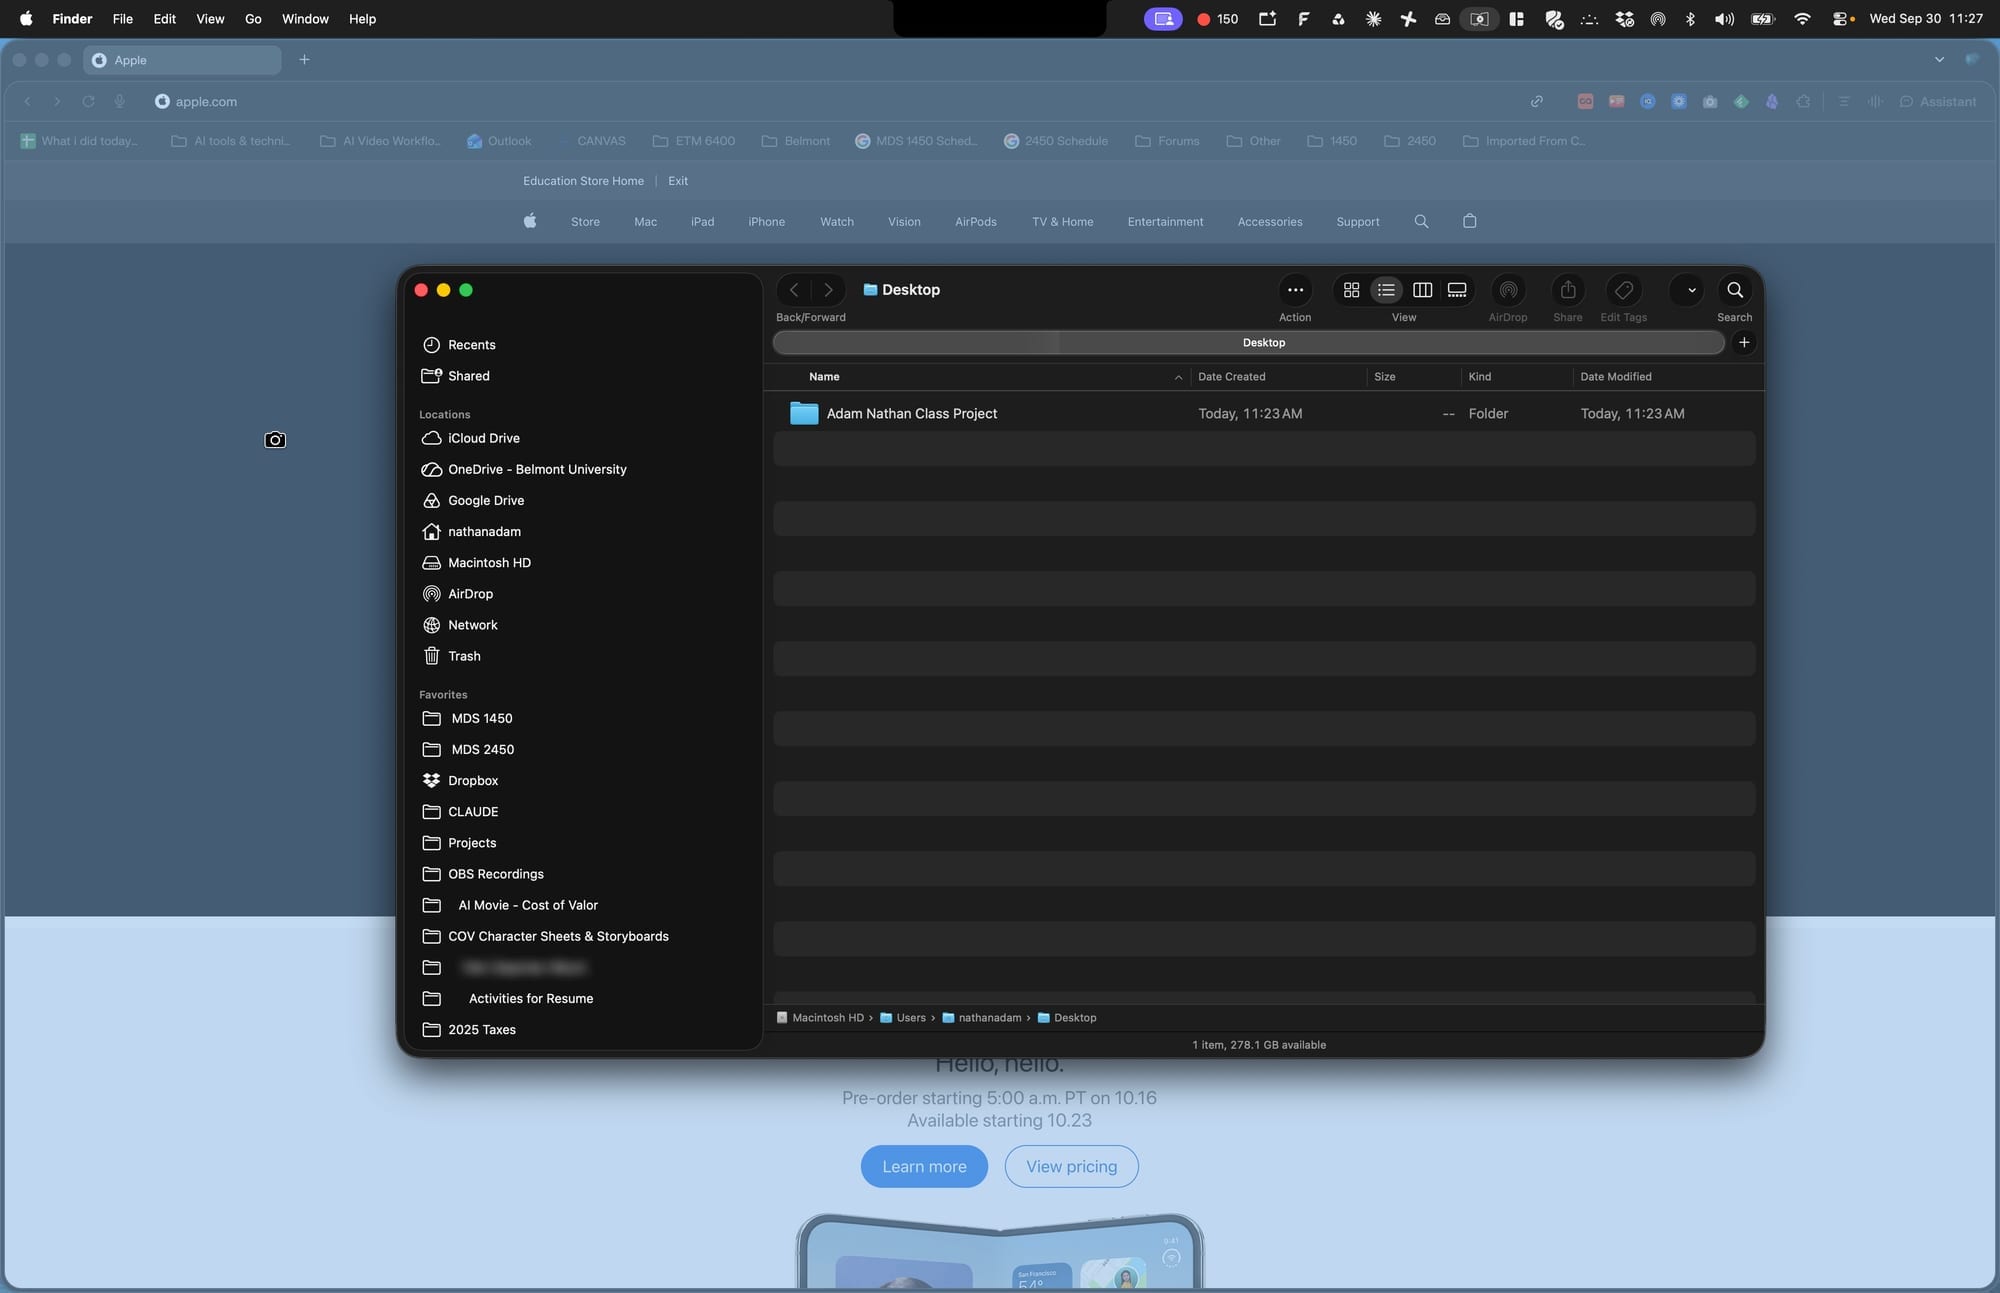
Task: Open the Edit menu
Action: click(x=164, y=19)
